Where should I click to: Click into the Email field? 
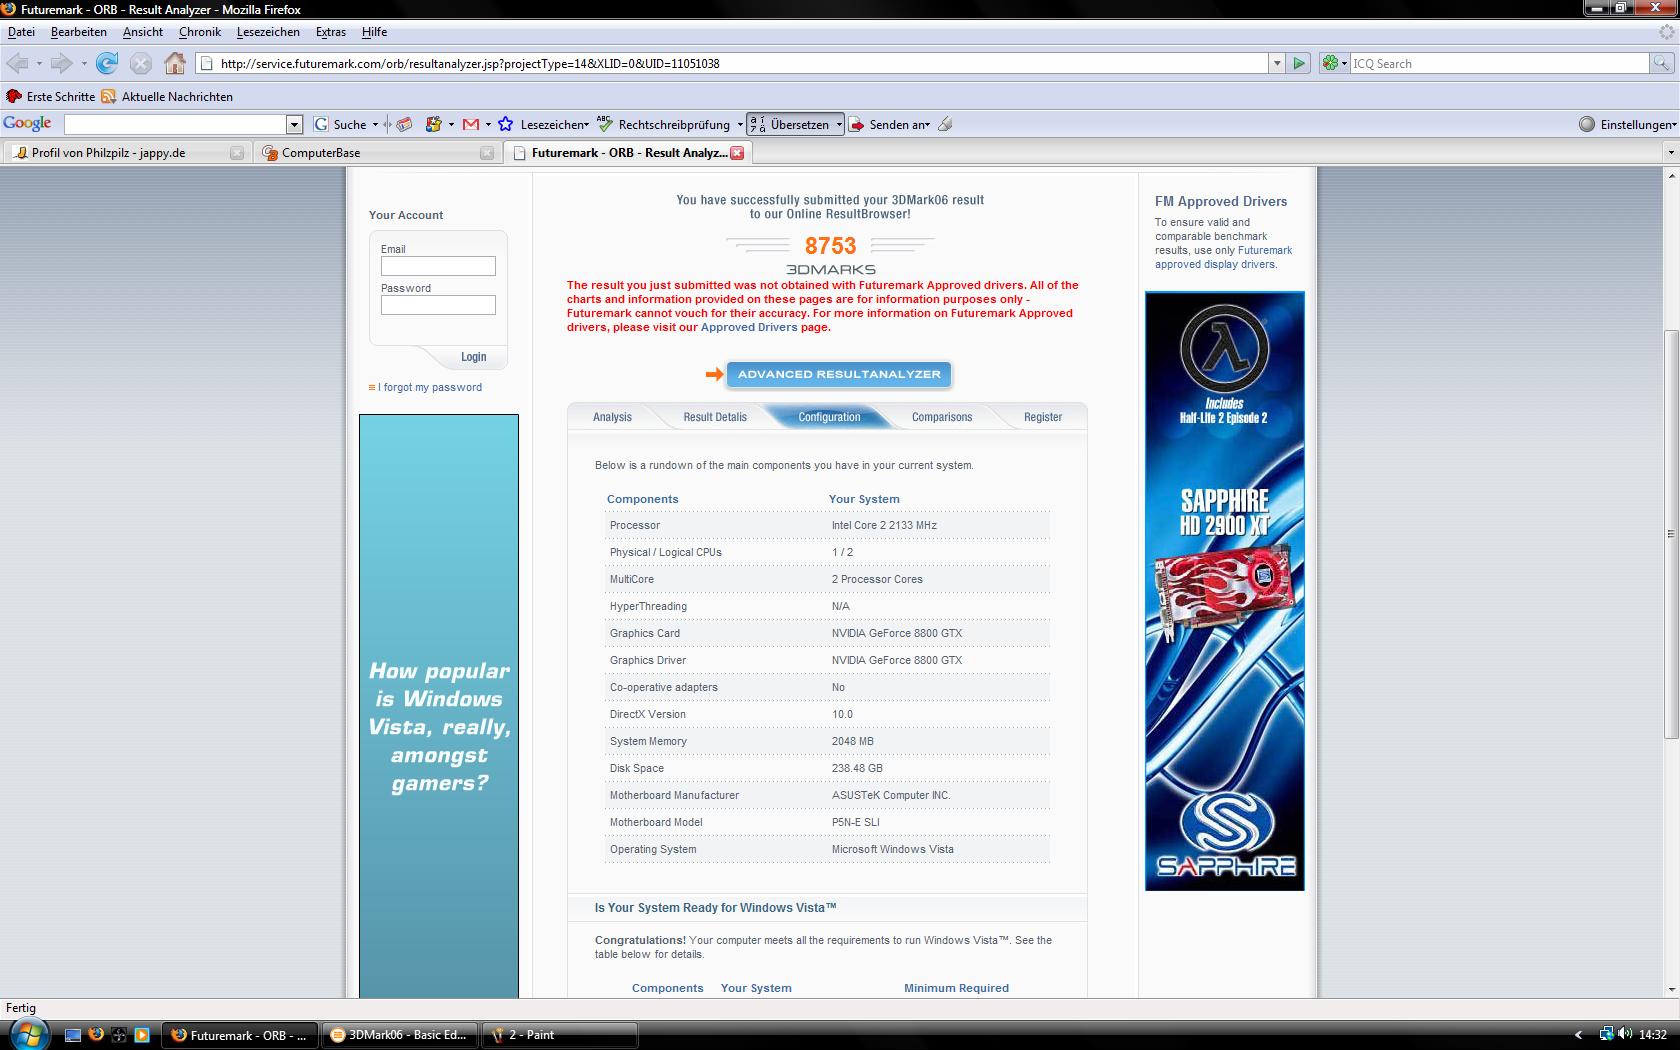pos(438,266)
